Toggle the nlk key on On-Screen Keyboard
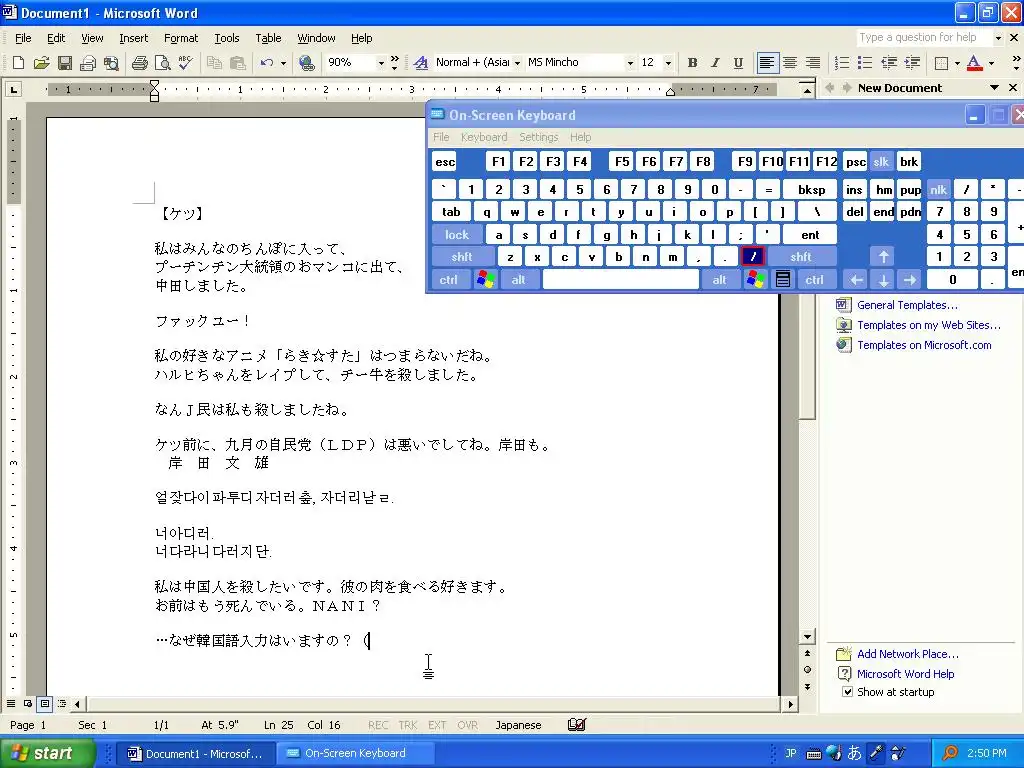 (x=938, y=189)
